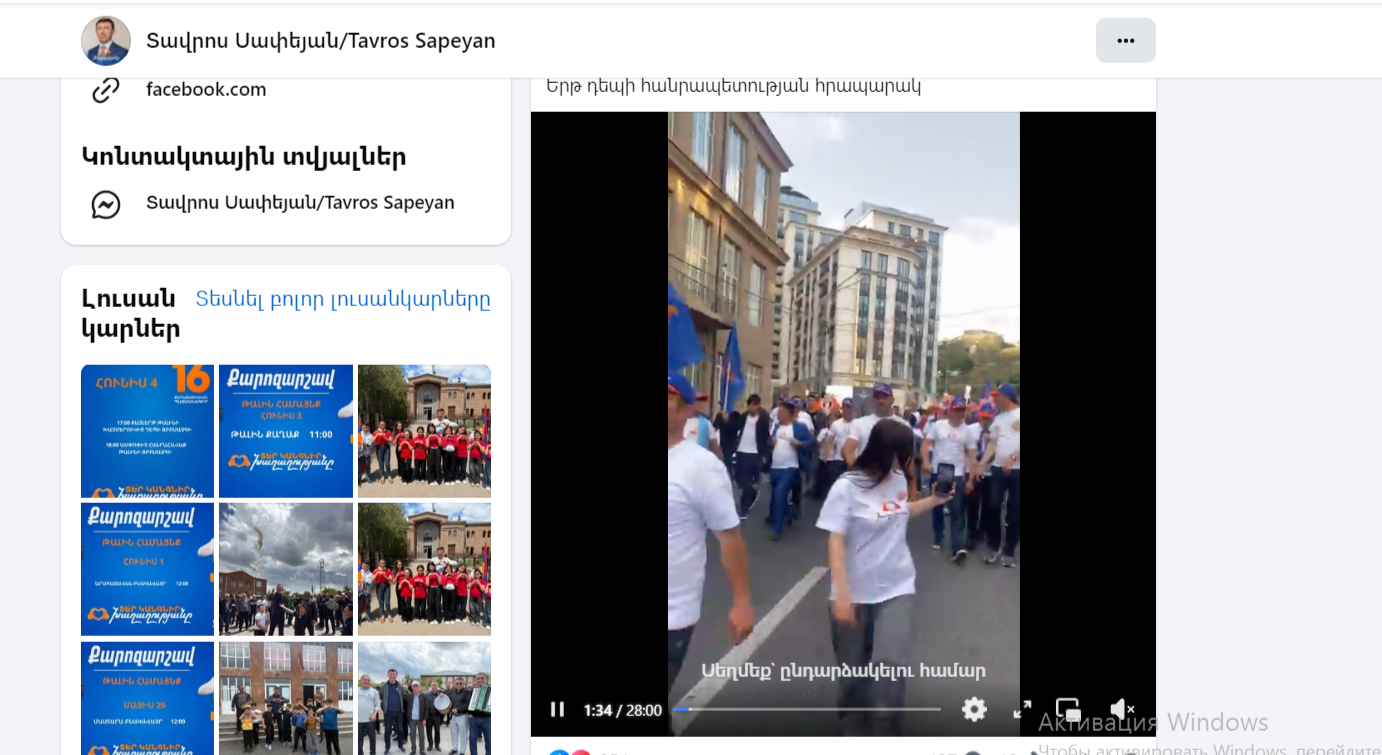1382x755 pixels.
Task: Pause the playing video
Action: (557, 709)
